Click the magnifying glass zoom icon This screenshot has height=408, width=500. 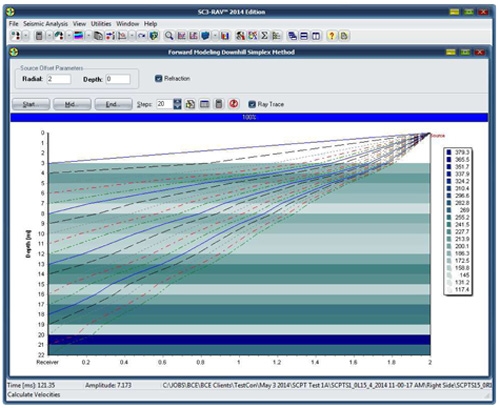pos(169,36)
